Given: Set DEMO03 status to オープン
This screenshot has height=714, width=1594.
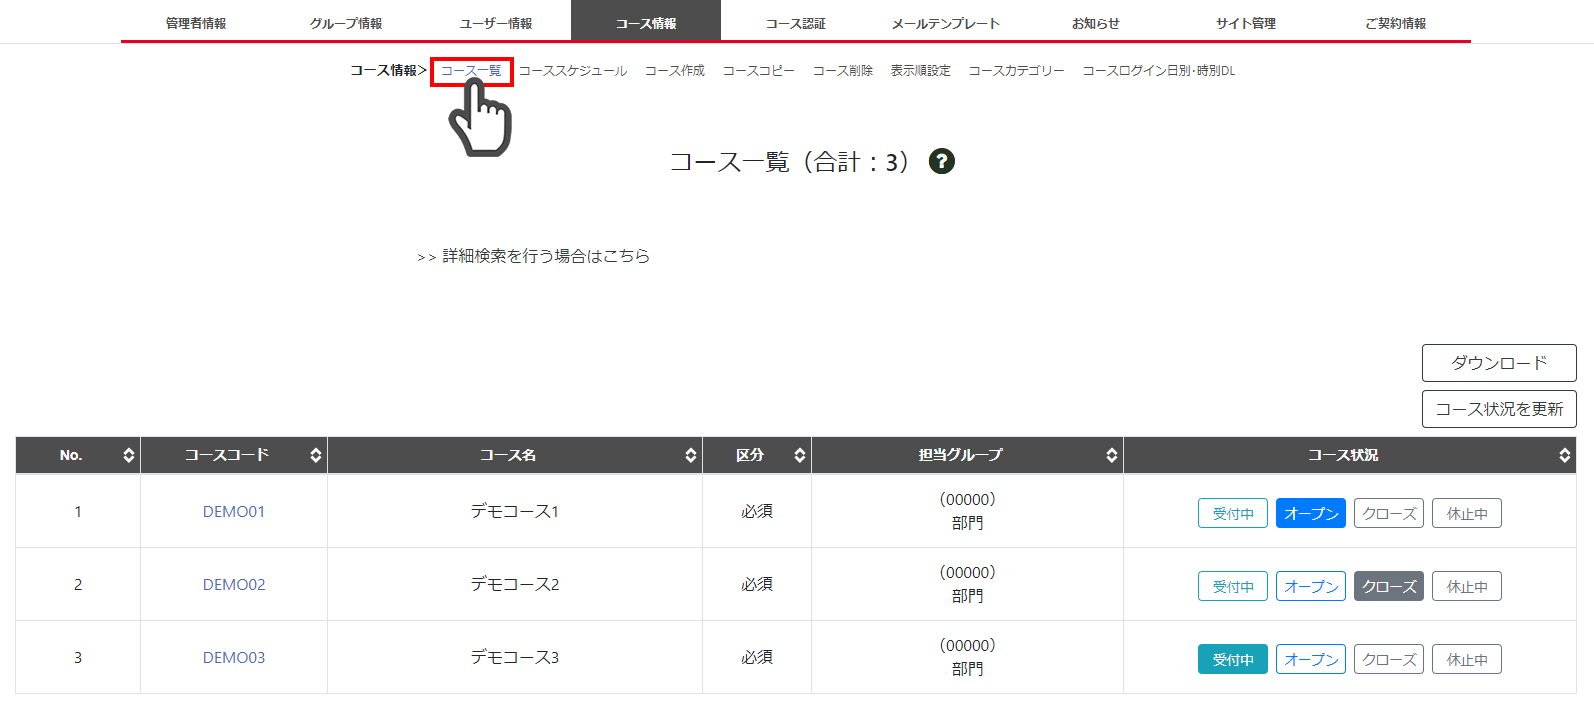Looking at the screenshot, I should point(1311,659).
